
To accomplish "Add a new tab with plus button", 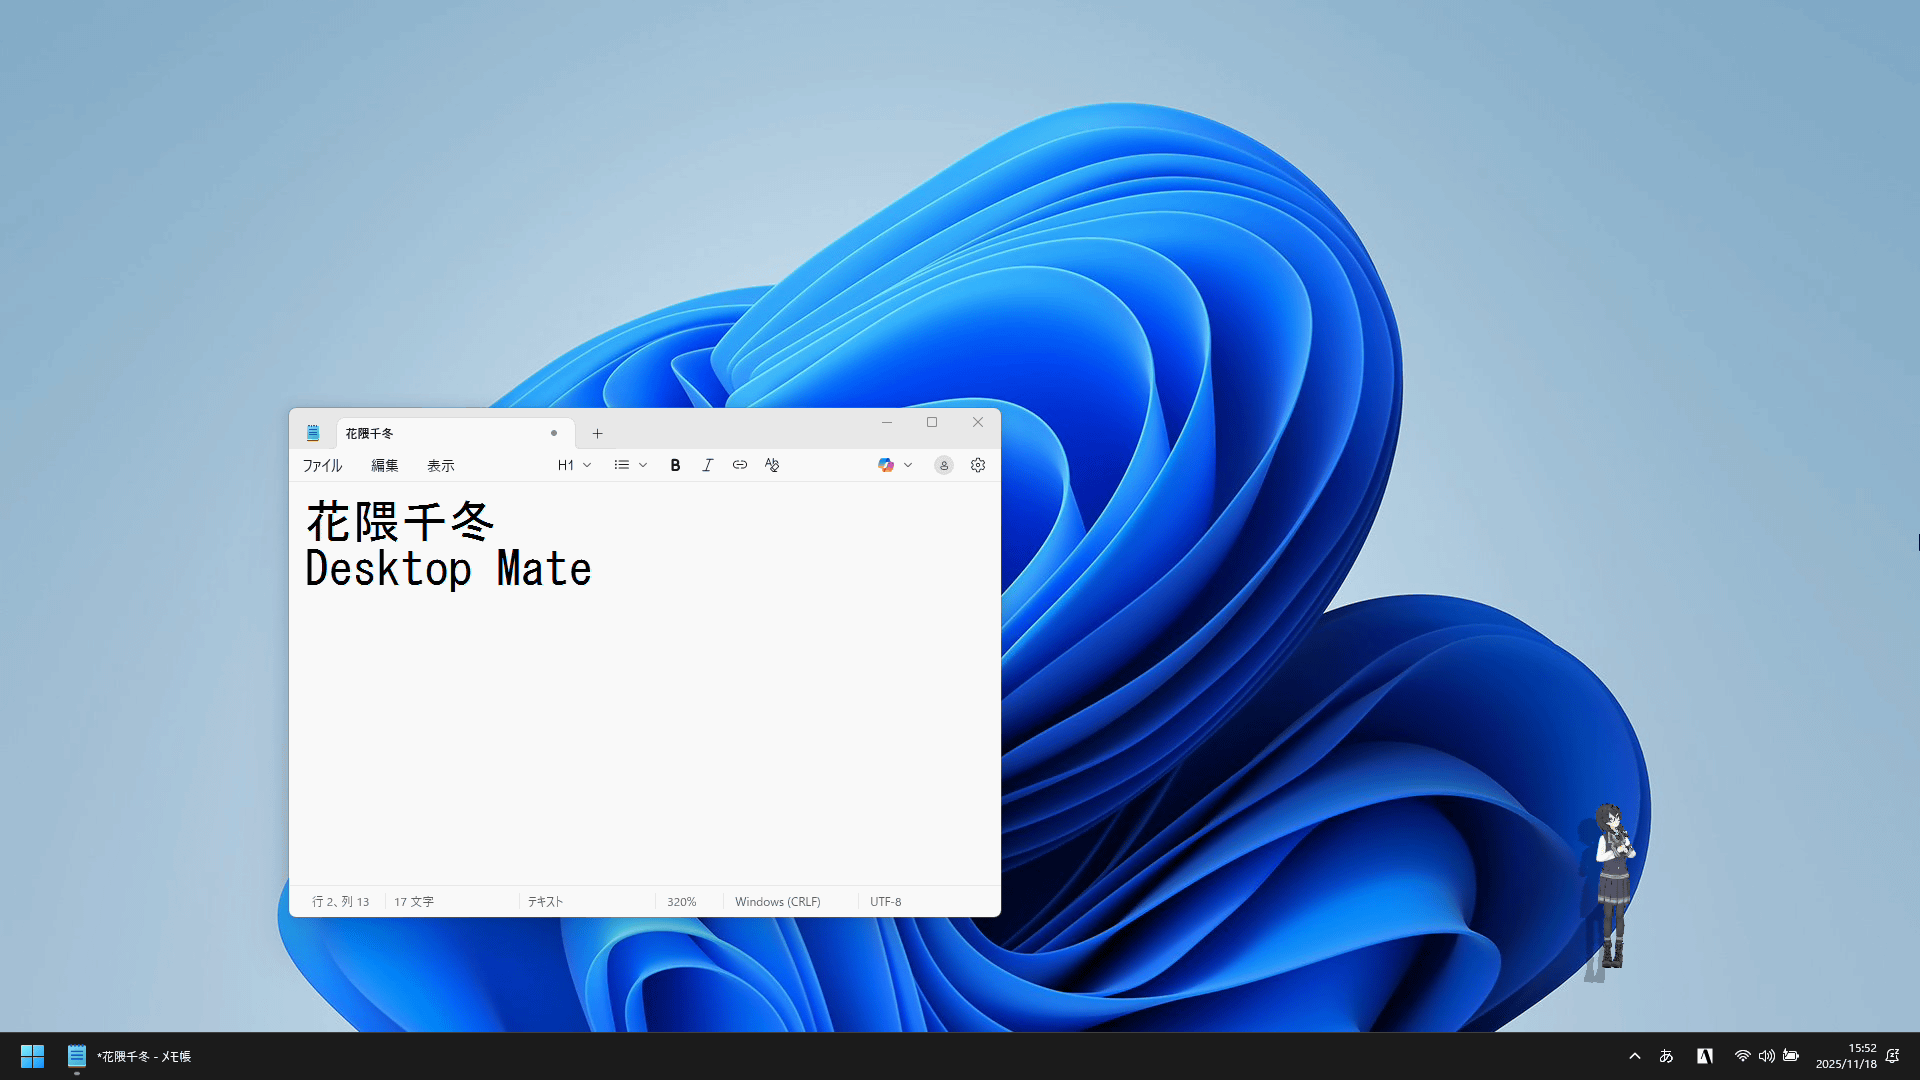I will 597,434.
